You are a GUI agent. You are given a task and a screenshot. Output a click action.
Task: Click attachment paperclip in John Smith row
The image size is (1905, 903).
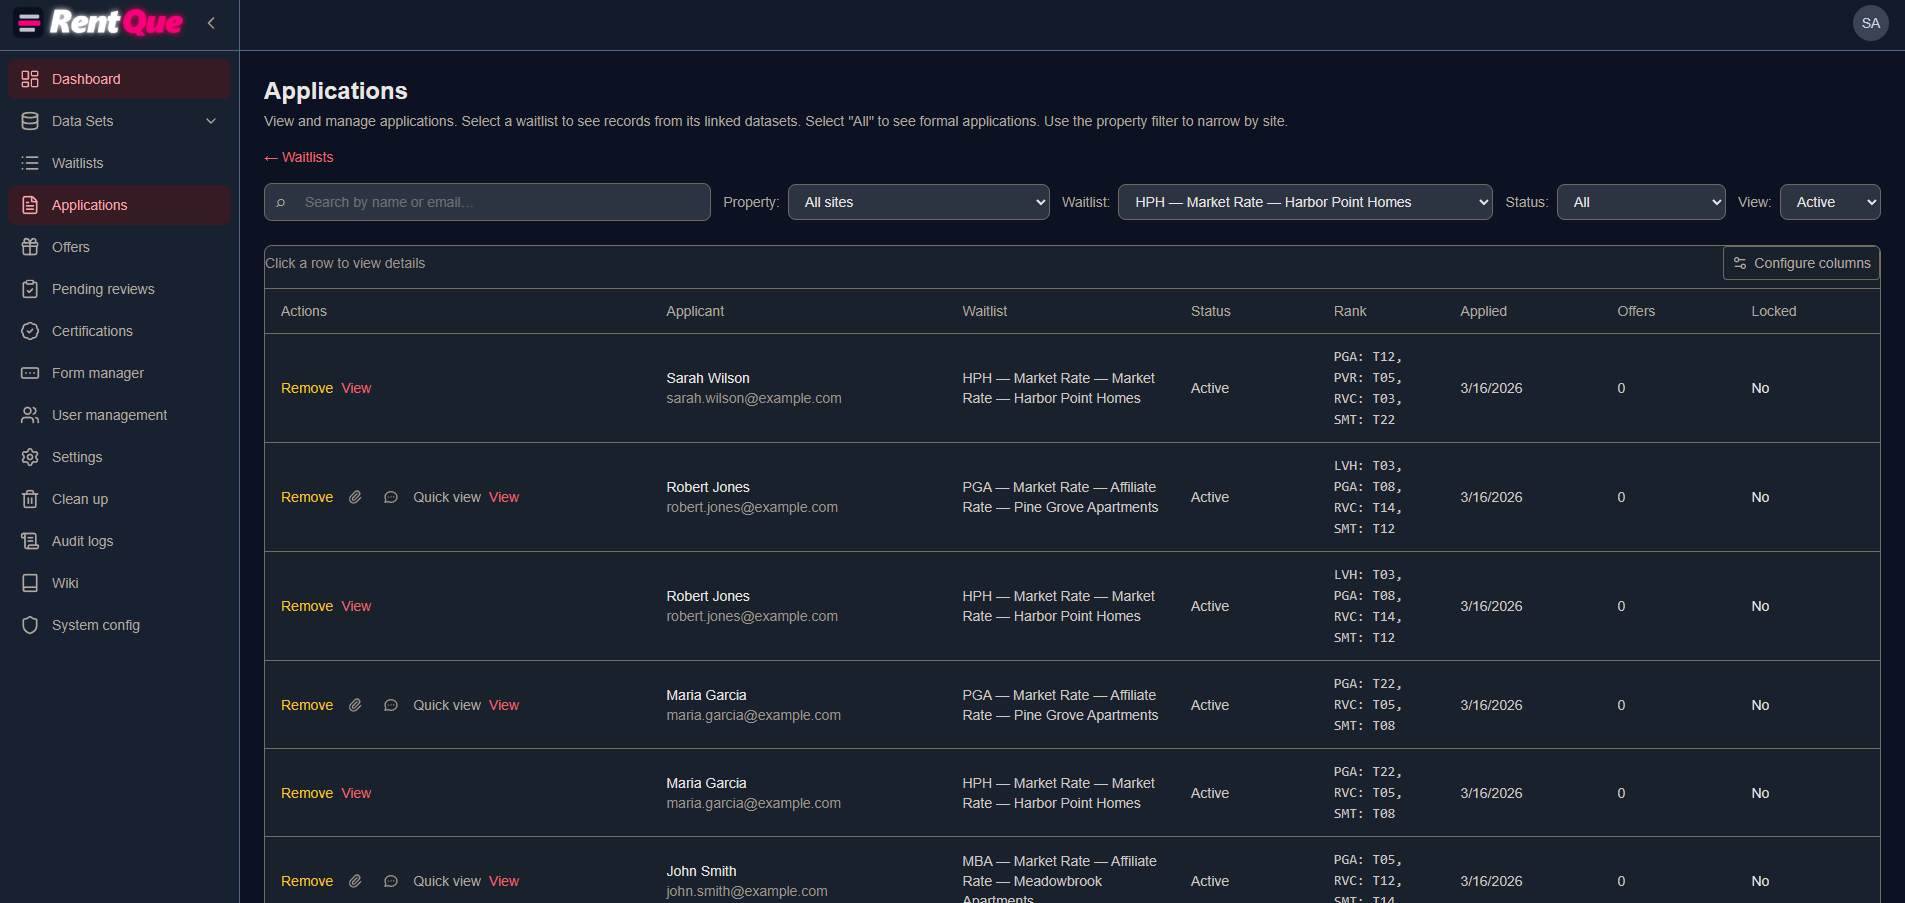point(355,881)
